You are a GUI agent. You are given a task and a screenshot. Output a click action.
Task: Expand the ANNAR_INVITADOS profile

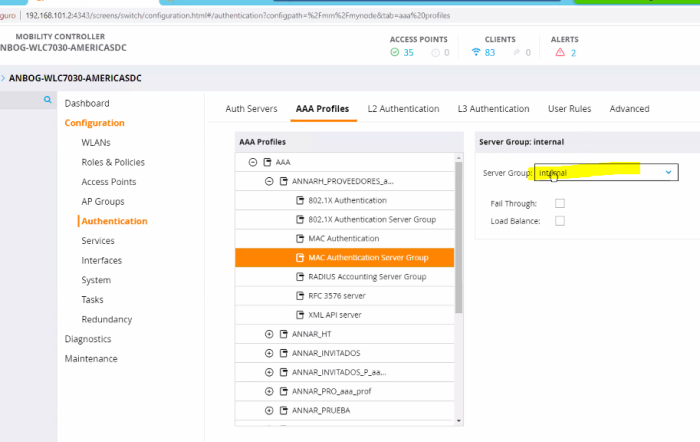[x=269, y=353]
